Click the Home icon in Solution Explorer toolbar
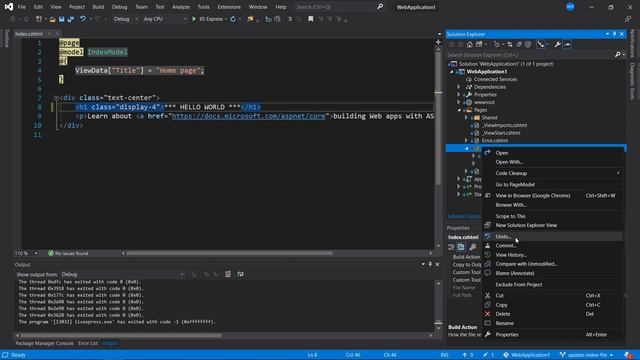Screen dimensions: 640x360 [x=470, y=44]
